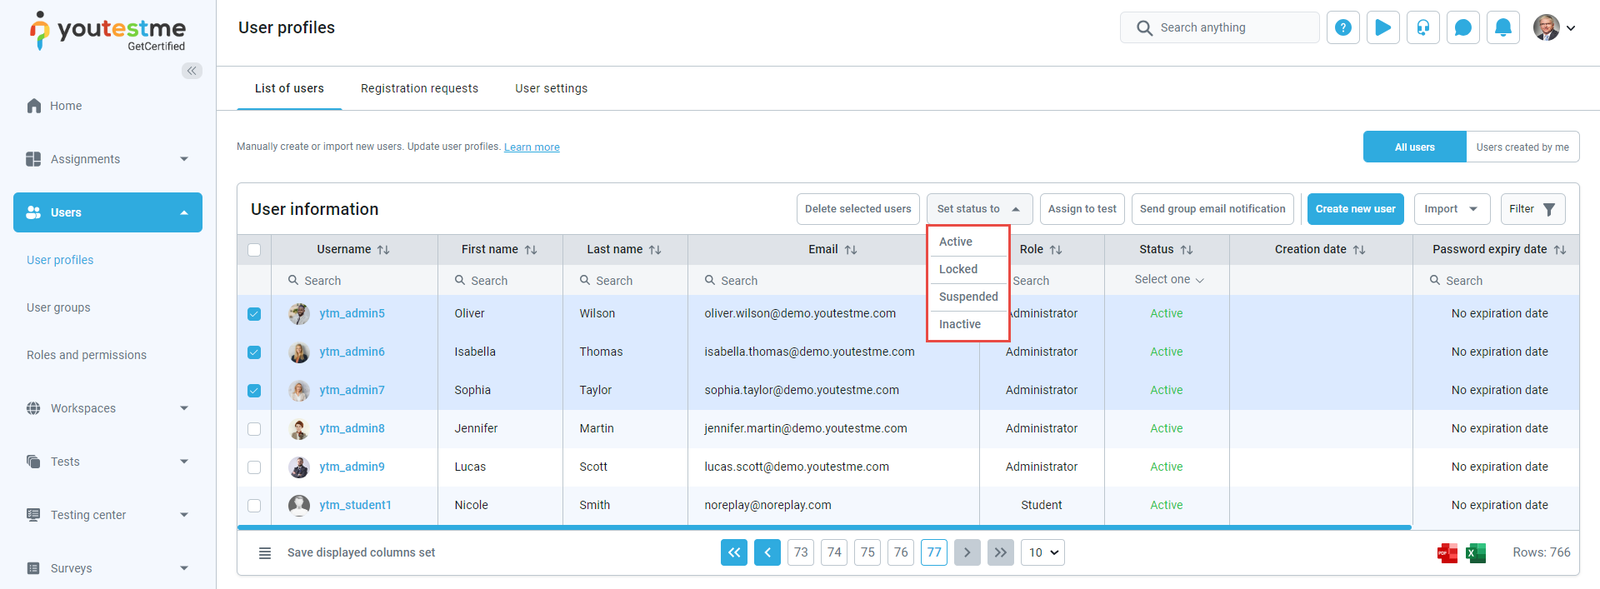This screenshot has width=1600, height=589.
Task: Switch to the Registration requests tab
Action: [419, 89]
